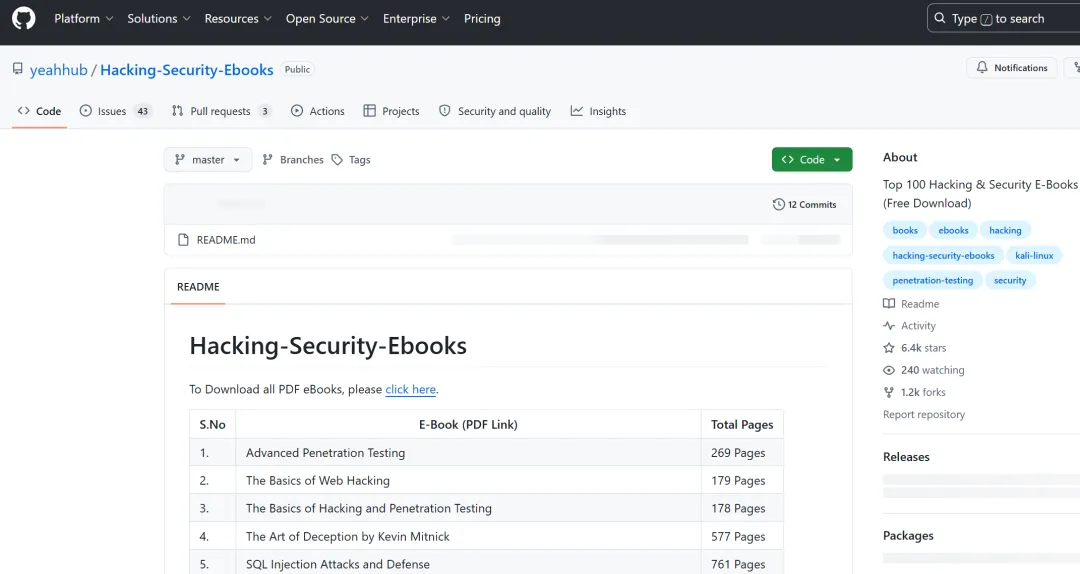Click the Tags label icon
The width and height of the screenshot is (1080, 574).
pos(337,159)
